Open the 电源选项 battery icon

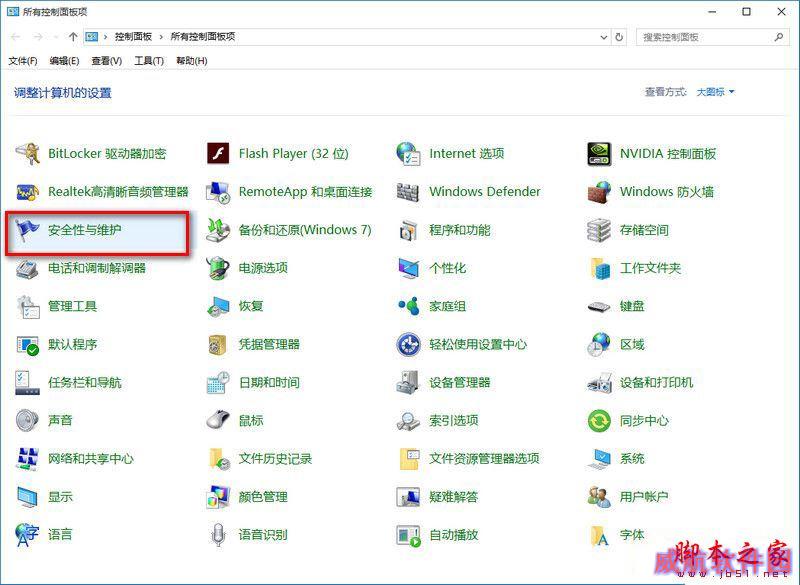(218, 268)
